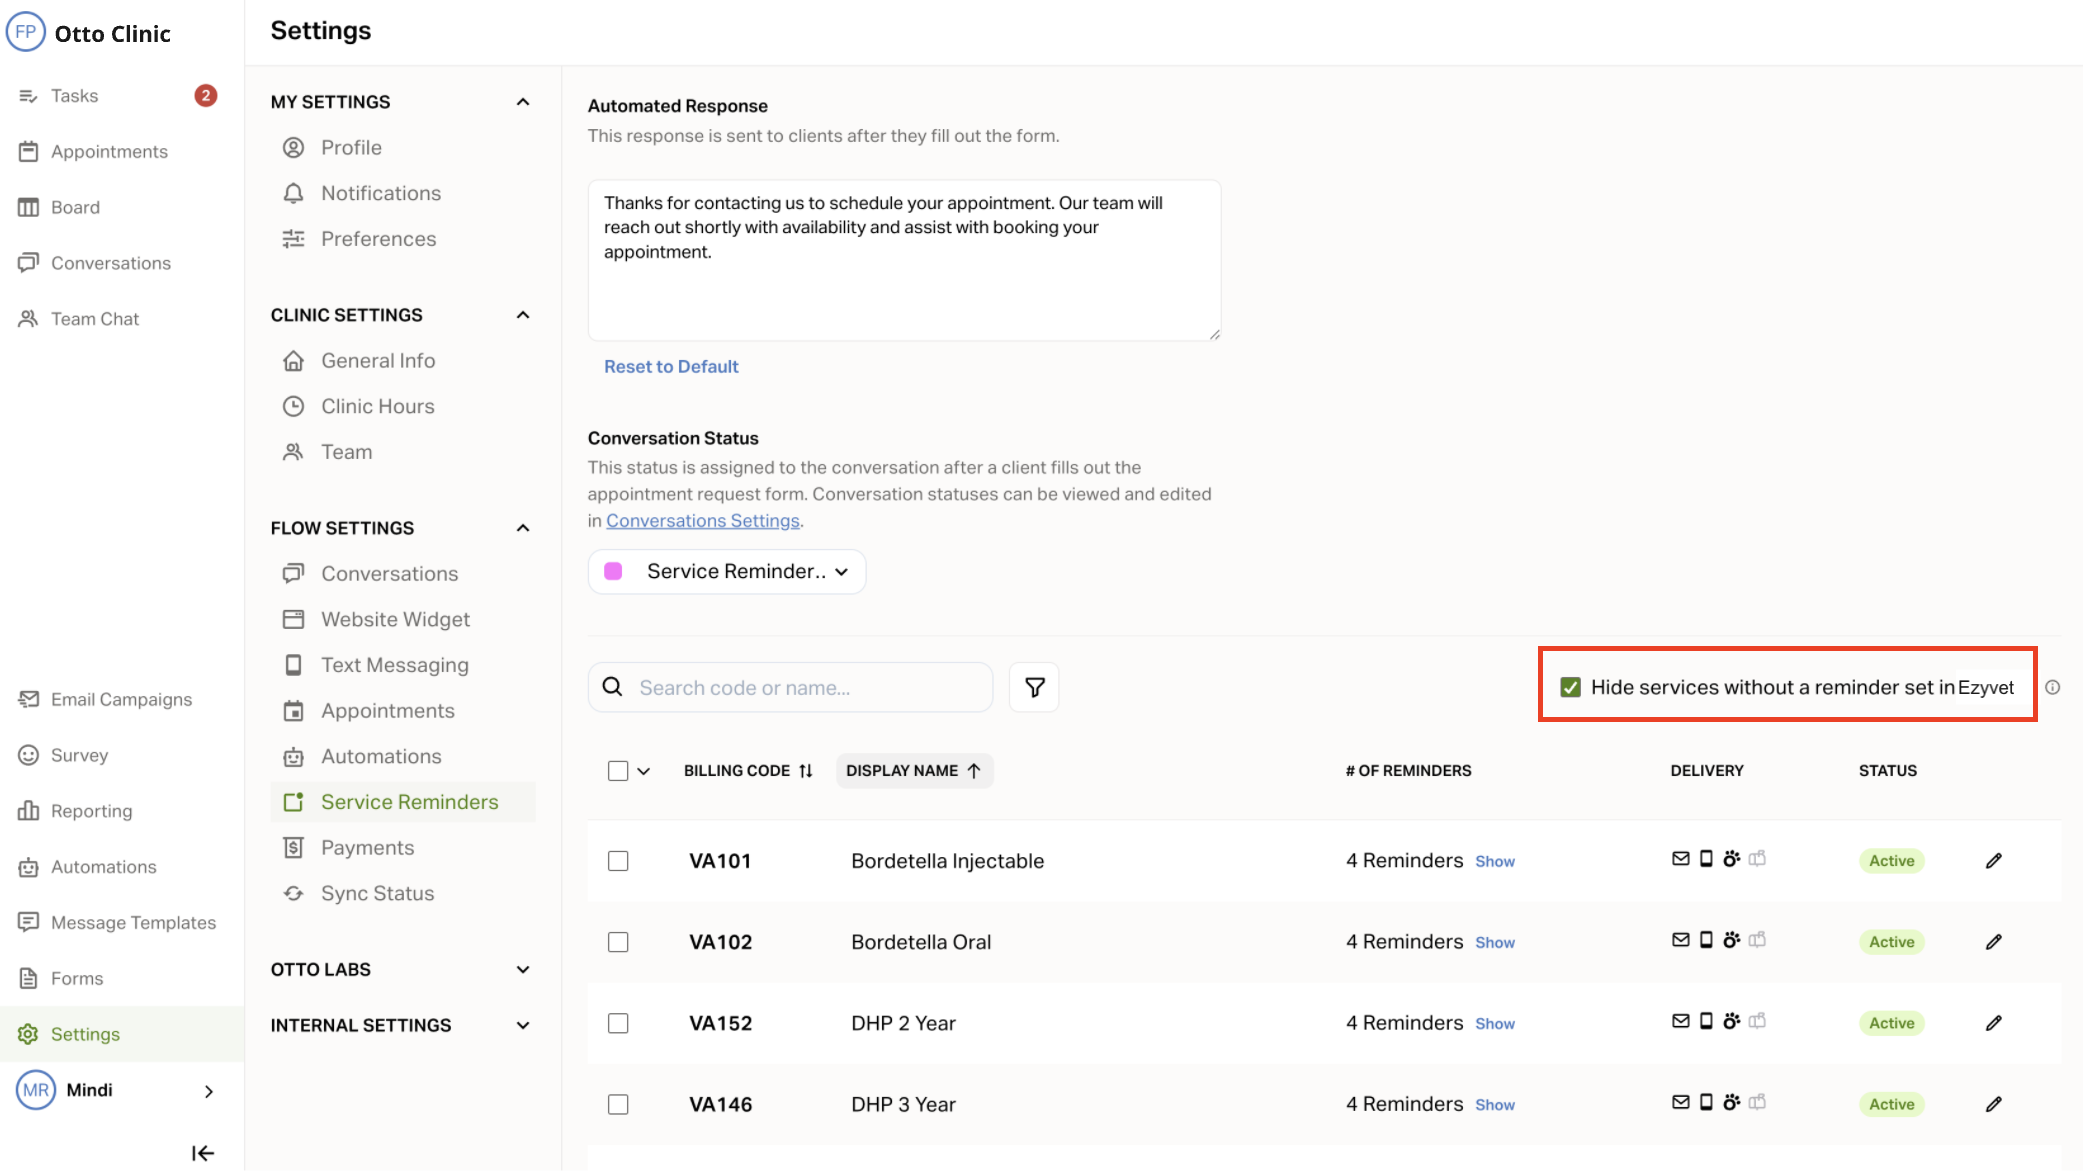This screenshot has width=2086, height=1176.
Task: Collapse the MY SETTINGS section
Action: pyautogui.click(x=523, y=102)
